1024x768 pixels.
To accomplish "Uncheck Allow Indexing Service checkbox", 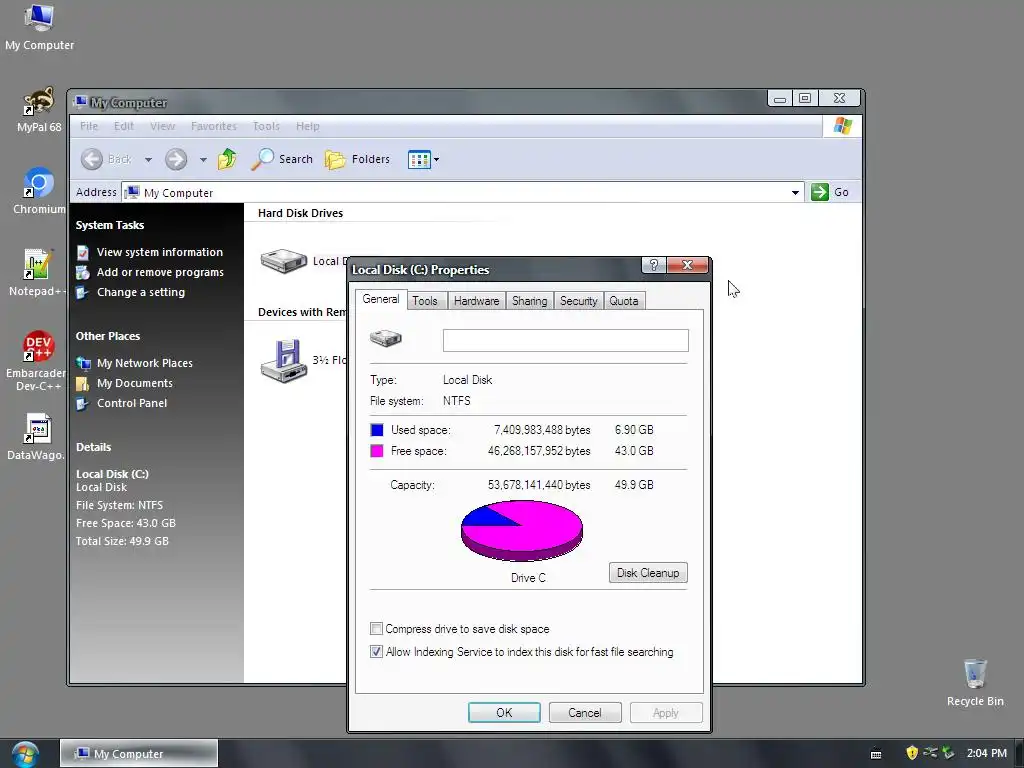I will (376, 652).
